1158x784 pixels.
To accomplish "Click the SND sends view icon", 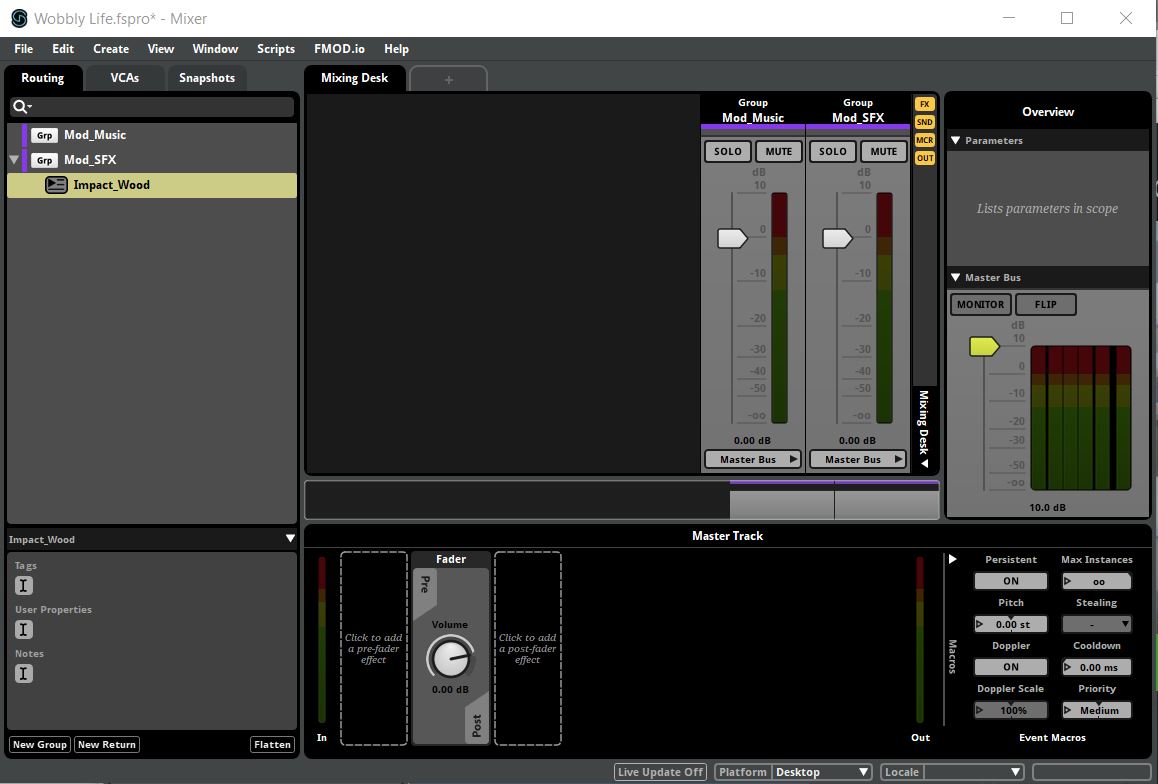I will [x=924, y=122].
